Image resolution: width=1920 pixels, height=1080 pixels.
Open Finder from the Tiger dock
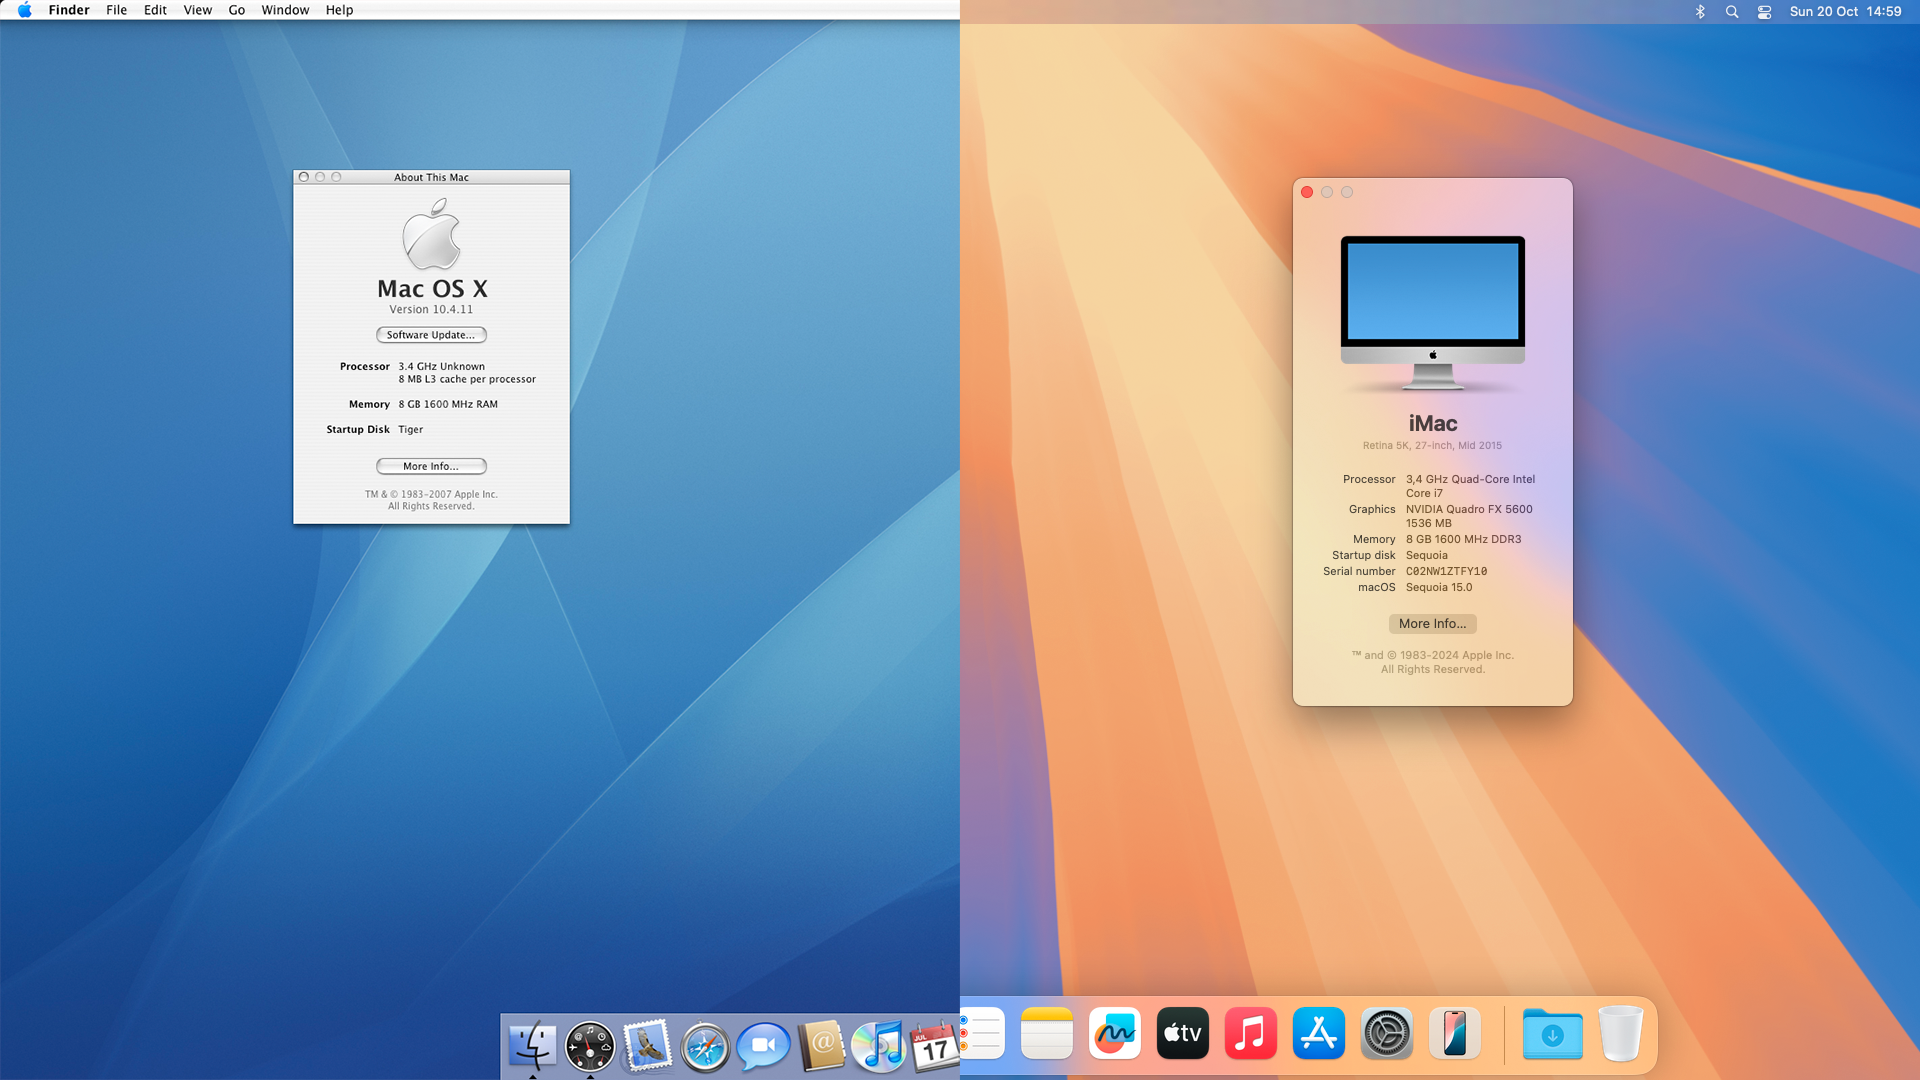[x=532, y=1046]
